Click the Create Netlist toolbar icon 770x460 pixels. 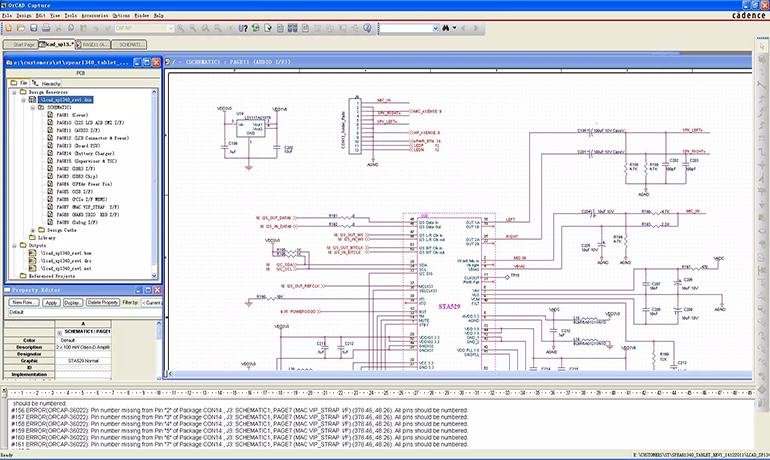[x=280, y=28]
